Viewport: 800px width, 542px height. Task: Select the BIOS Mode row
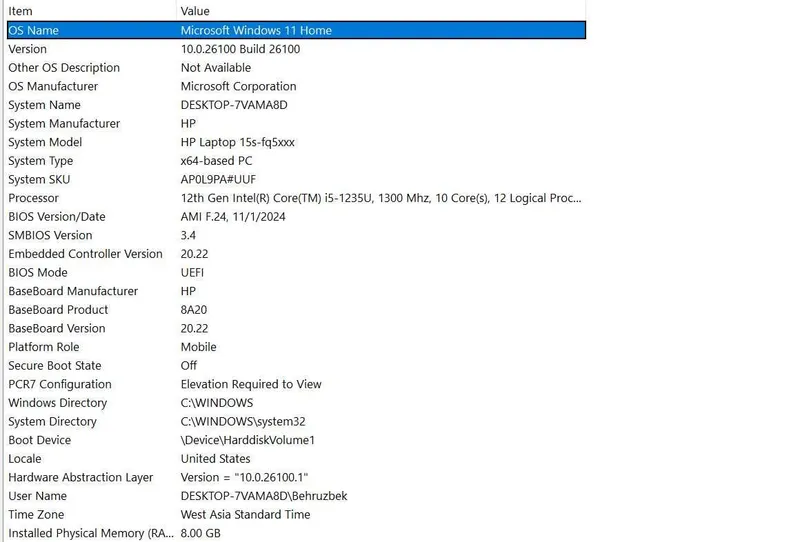coord(296,273)
